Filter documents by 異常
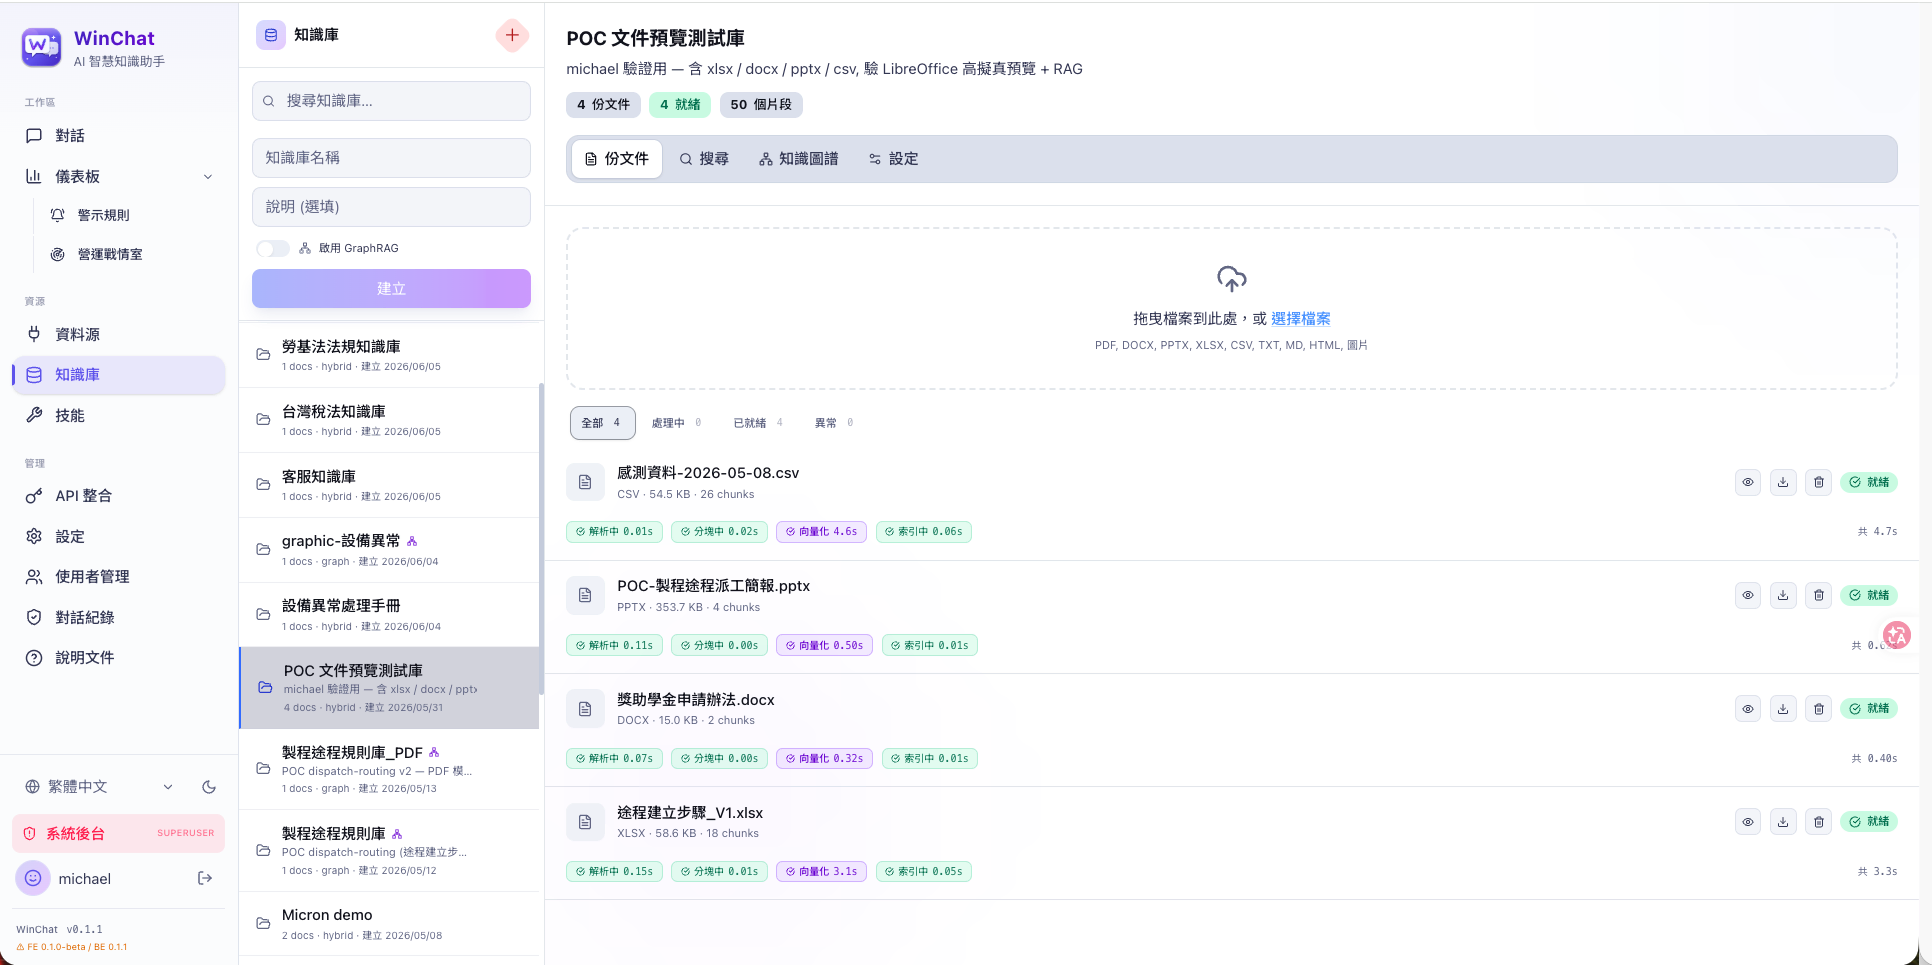This screenshot has width=1932, height=965. click(x=834, y=423)
